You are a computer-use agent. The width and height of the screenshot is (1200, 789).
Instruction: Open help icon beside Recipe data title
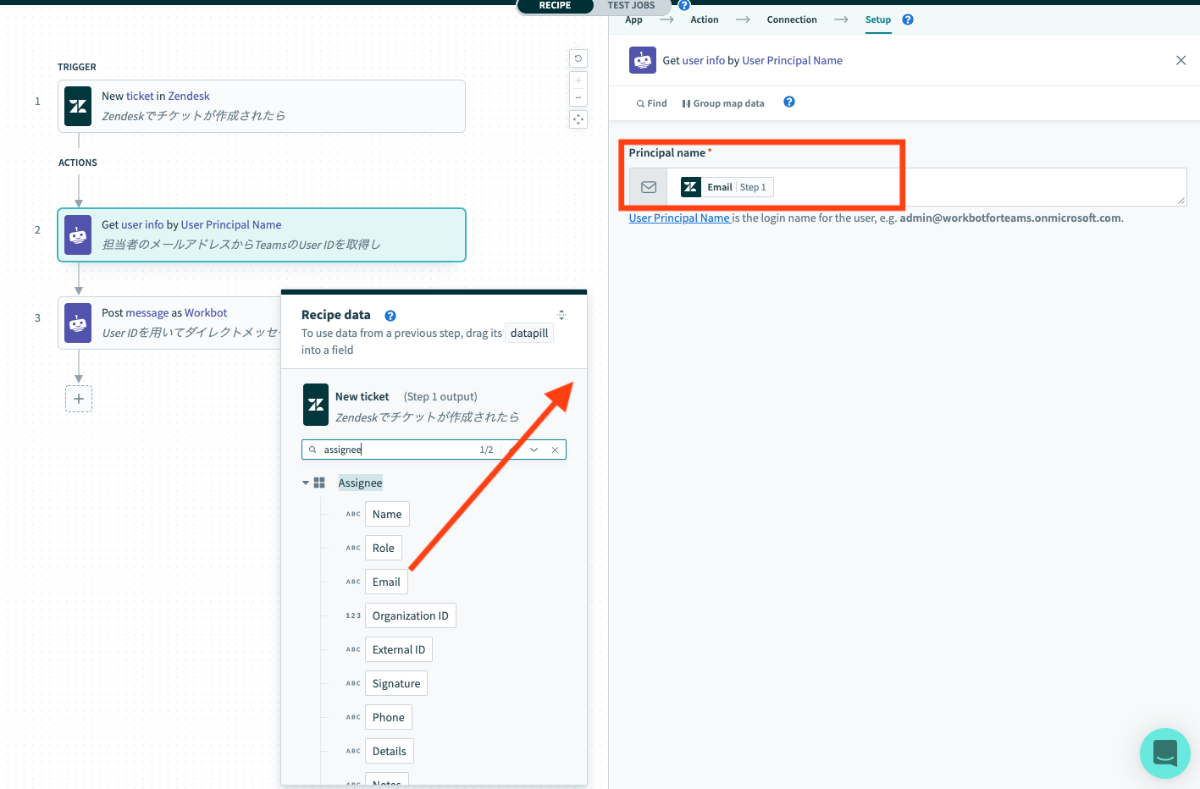click(x=390, y=315)
